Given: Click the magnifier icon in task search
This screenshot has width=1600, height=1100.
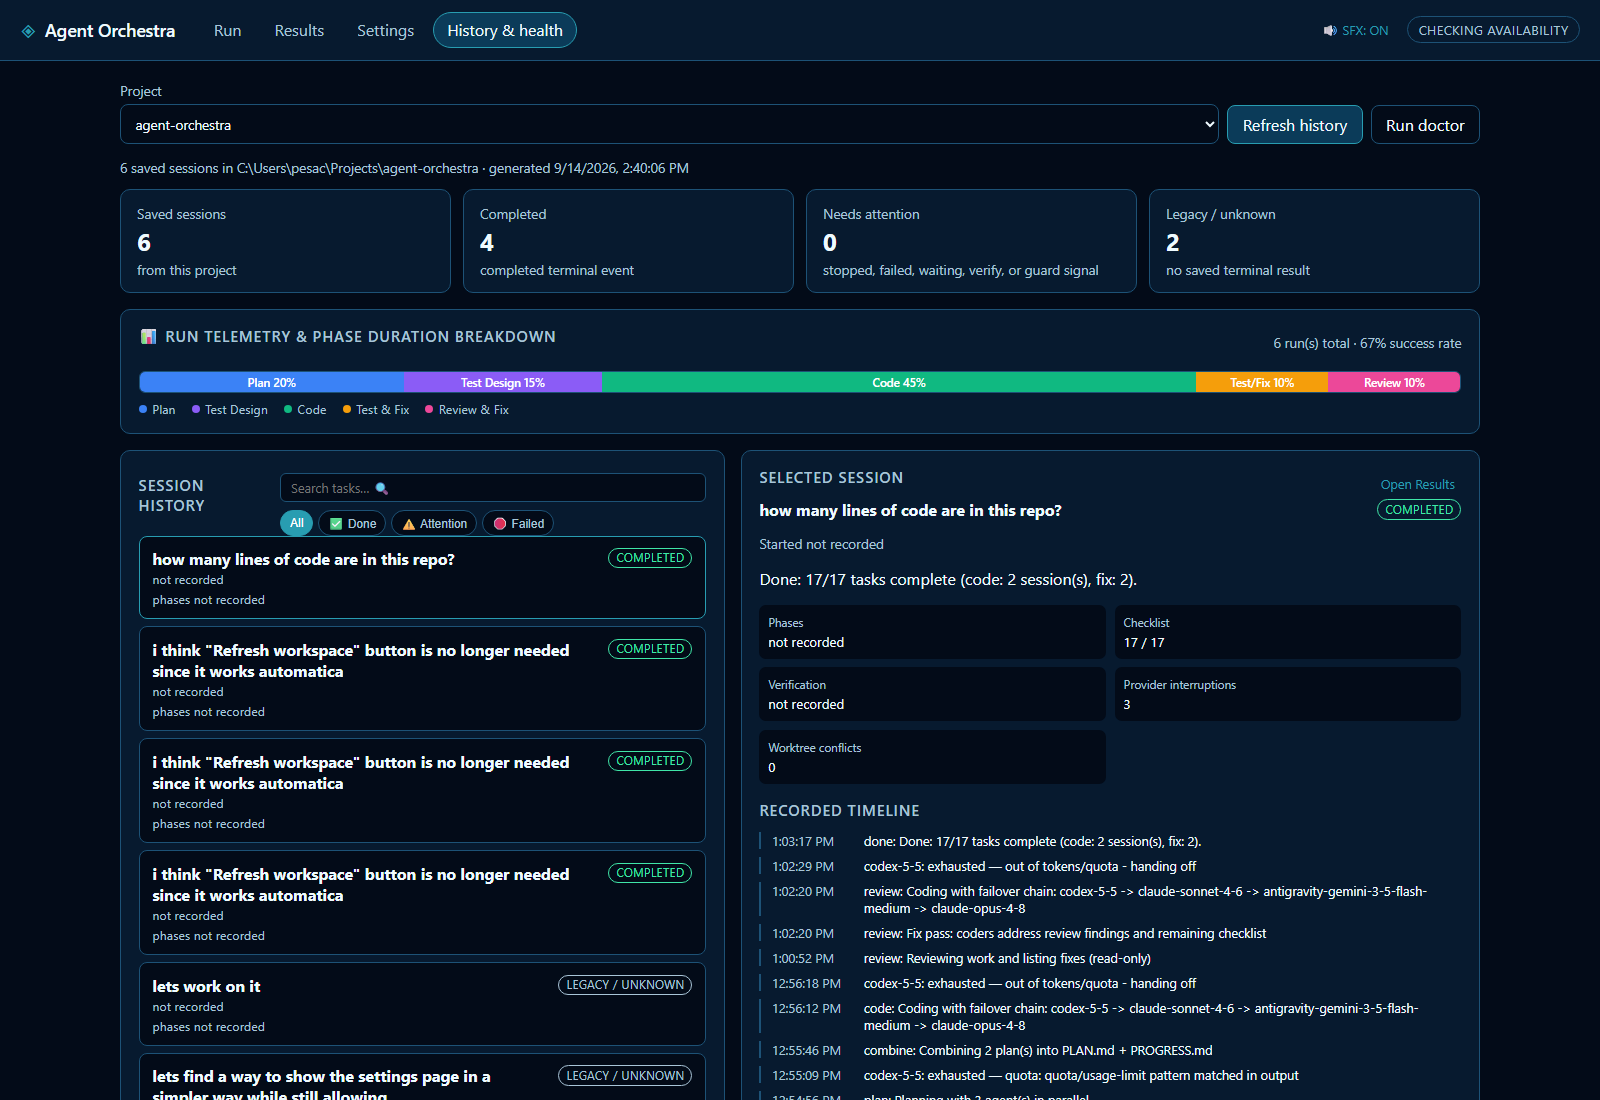Looking at the screenshot, I should click(x=381, y=488).
